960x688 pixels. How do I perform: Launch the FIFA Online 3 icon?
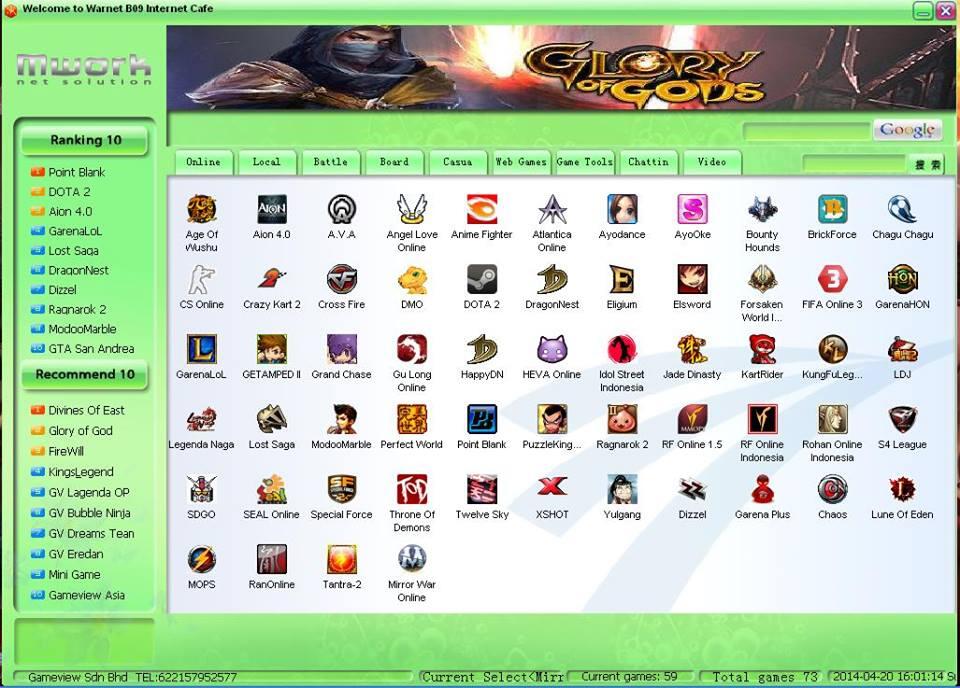(832, 280)
